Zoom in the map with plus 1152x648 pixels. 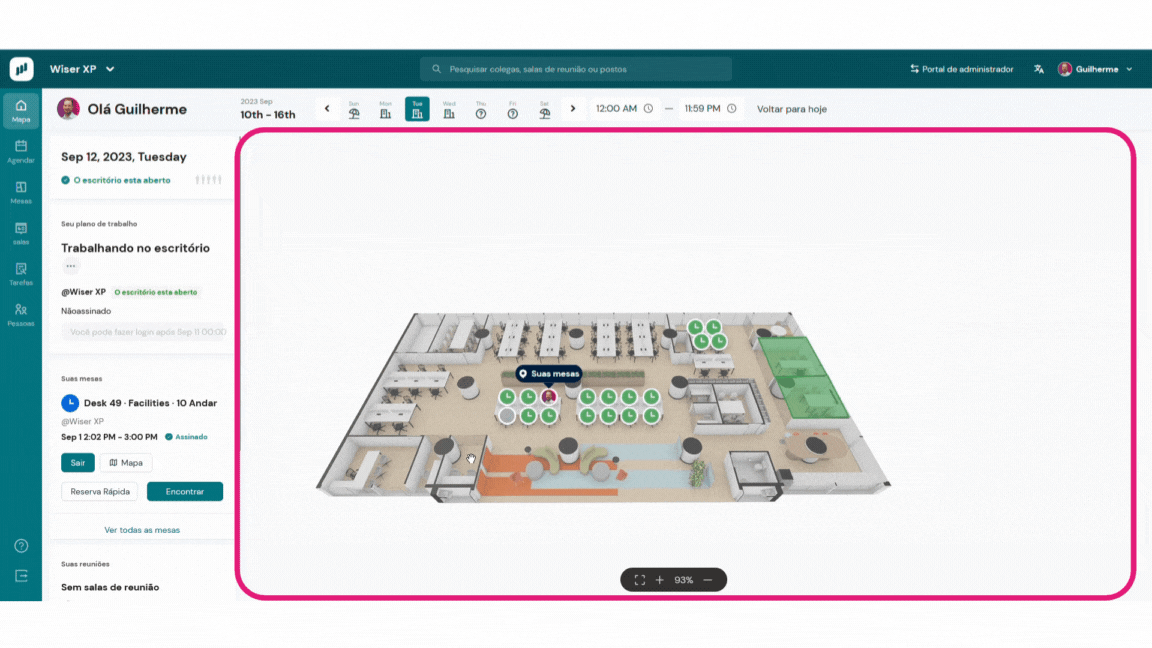point(660,580)
